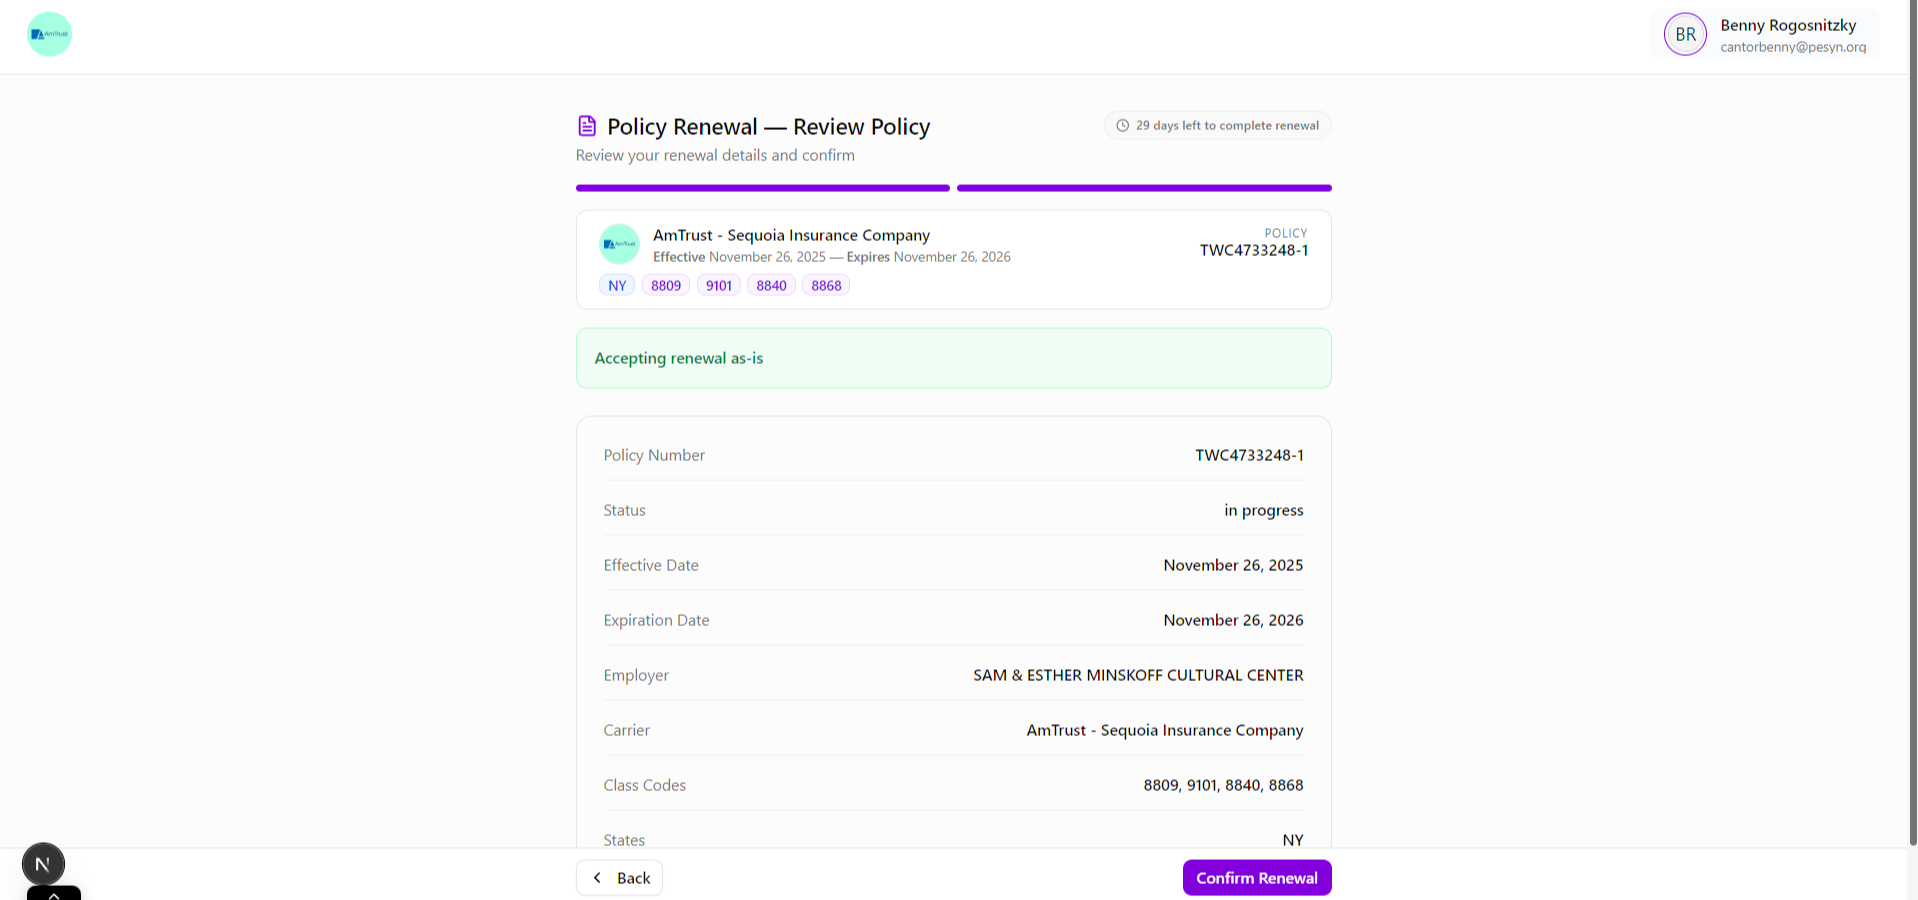
Task: Select the 9101 class code chip
Action: pyautogui.click(x=718, y=285)
